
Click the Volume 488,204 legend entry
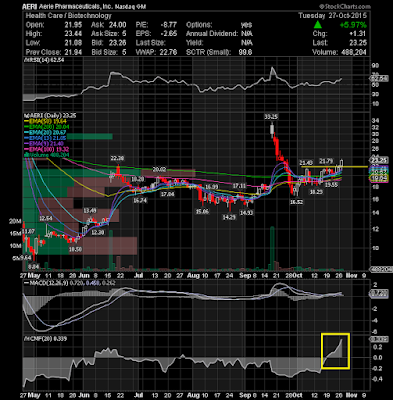46,155
